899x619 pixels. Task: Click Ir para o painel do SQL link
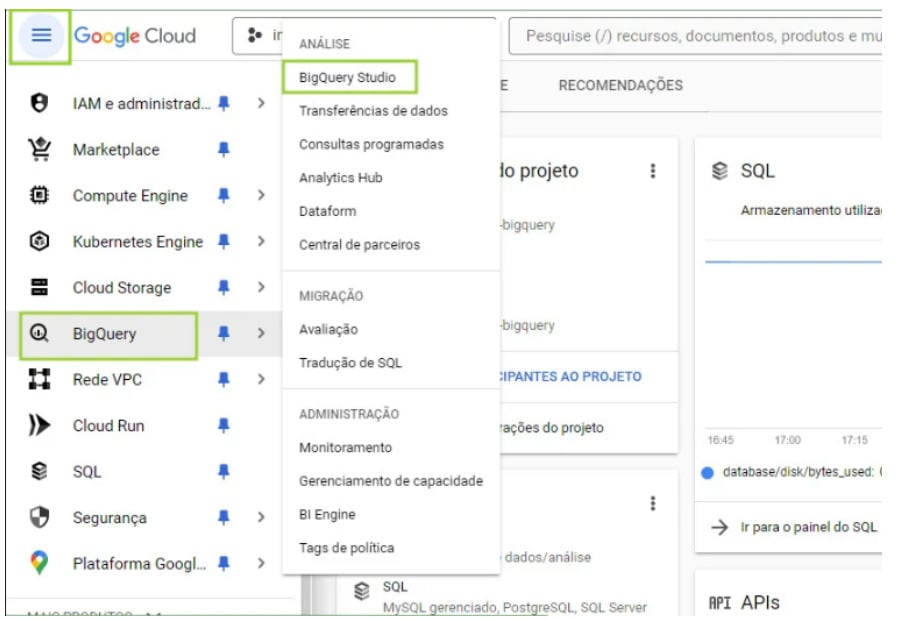[x=808, y=527]
